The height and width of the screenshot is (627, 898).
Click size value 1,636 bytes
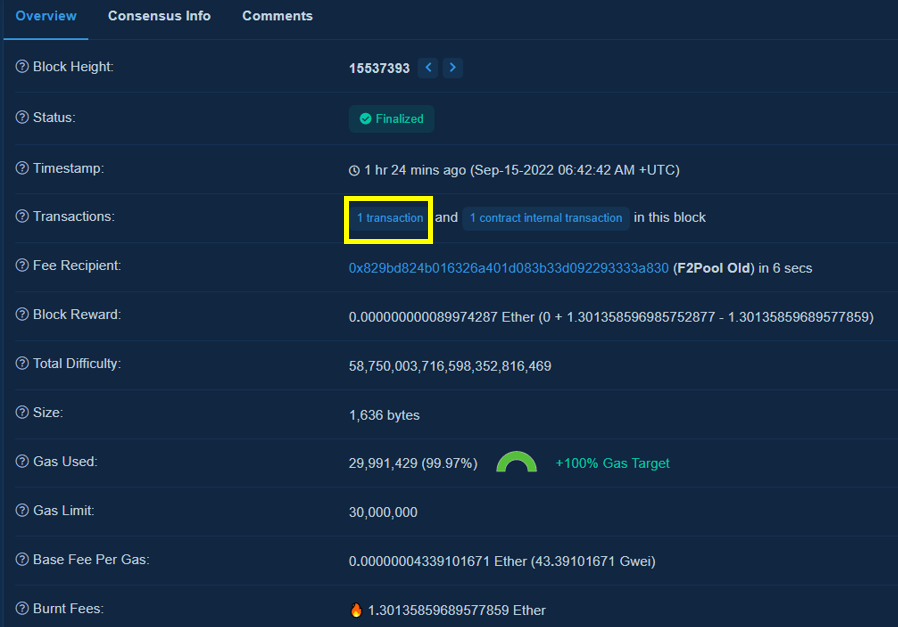pos(384,415)
